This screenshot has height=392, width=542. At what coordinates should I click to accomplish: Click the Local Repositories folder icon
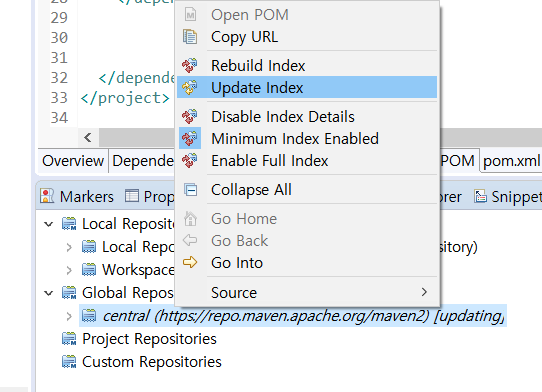[69, 224]
